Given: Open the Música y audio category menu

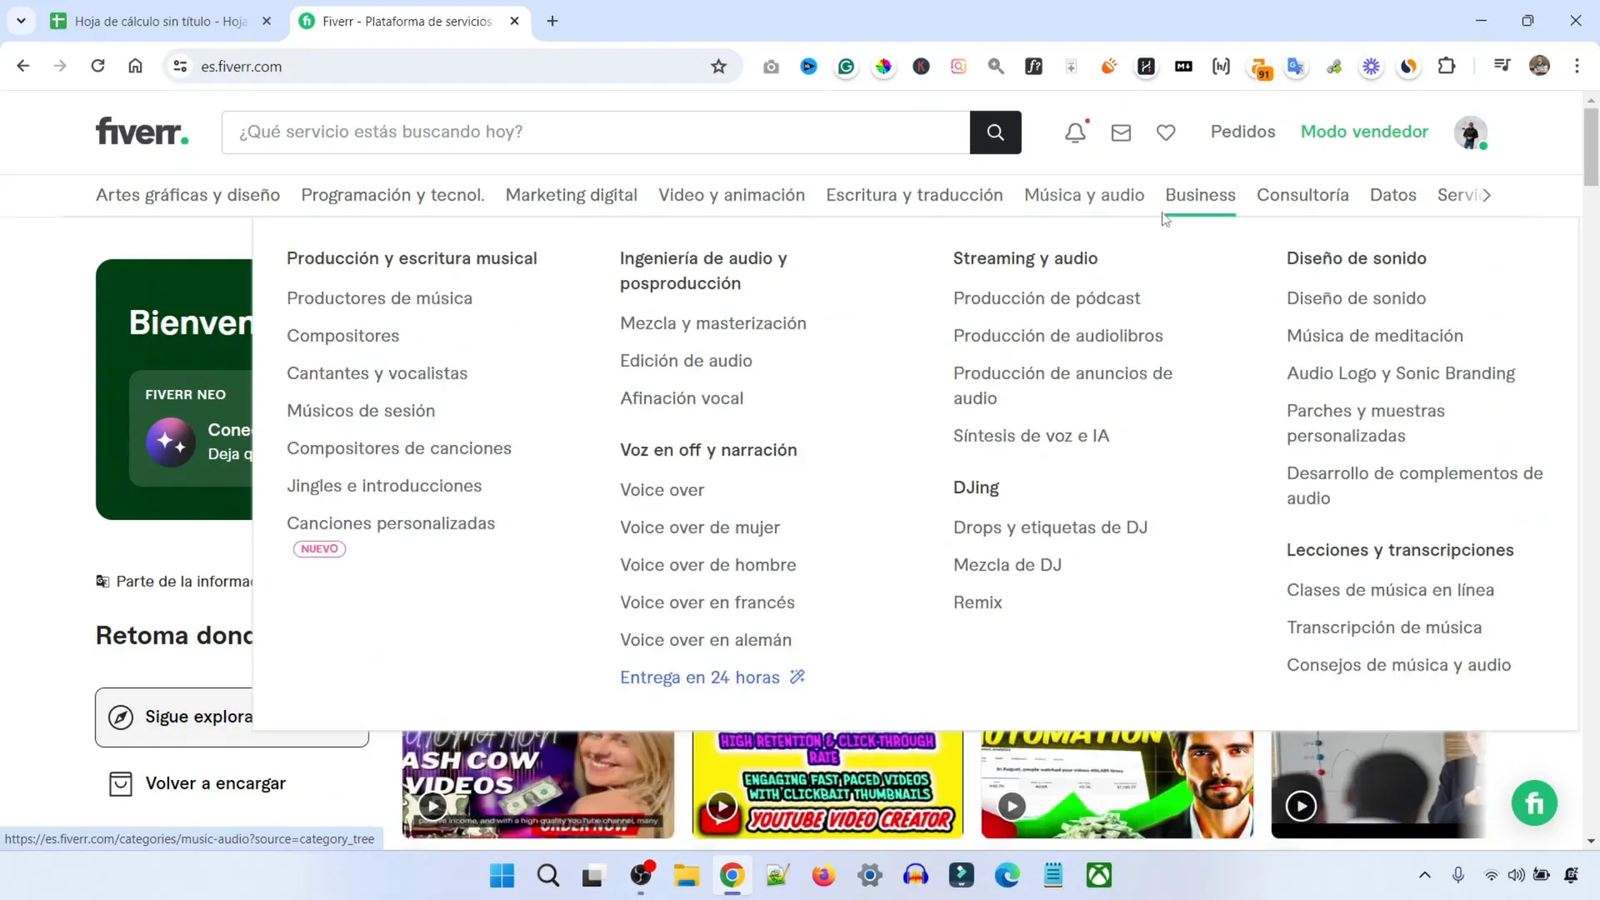Looking at the screenshot, I should click(x=1084, y=195).
